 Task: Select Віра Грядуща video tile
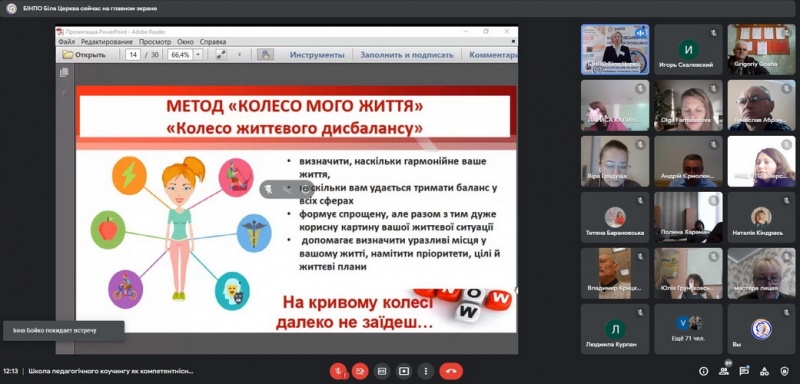click(615, 162)
